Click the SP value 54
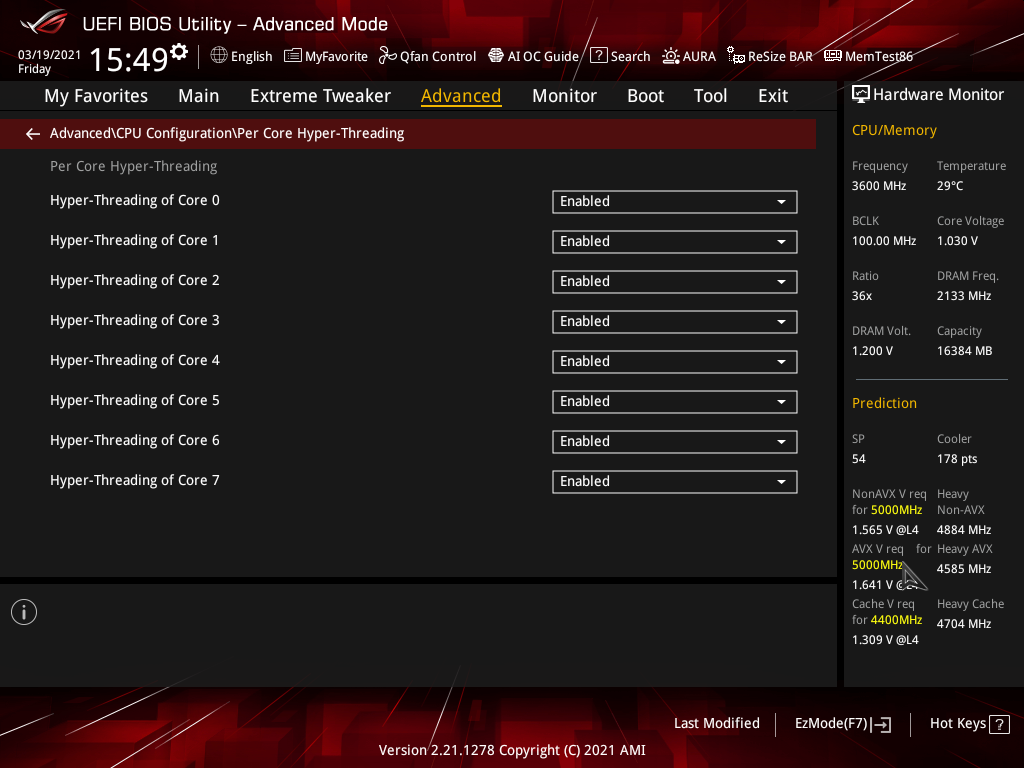1024x768 pixels. [x=858, y=459]
